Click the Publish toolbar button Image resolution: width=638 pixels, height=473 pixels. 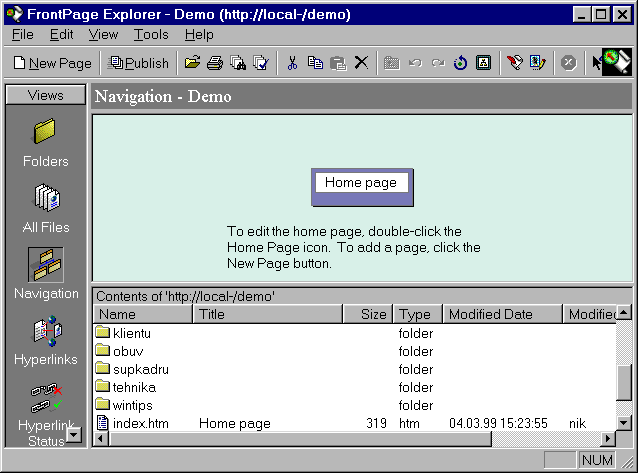point(138,63)
